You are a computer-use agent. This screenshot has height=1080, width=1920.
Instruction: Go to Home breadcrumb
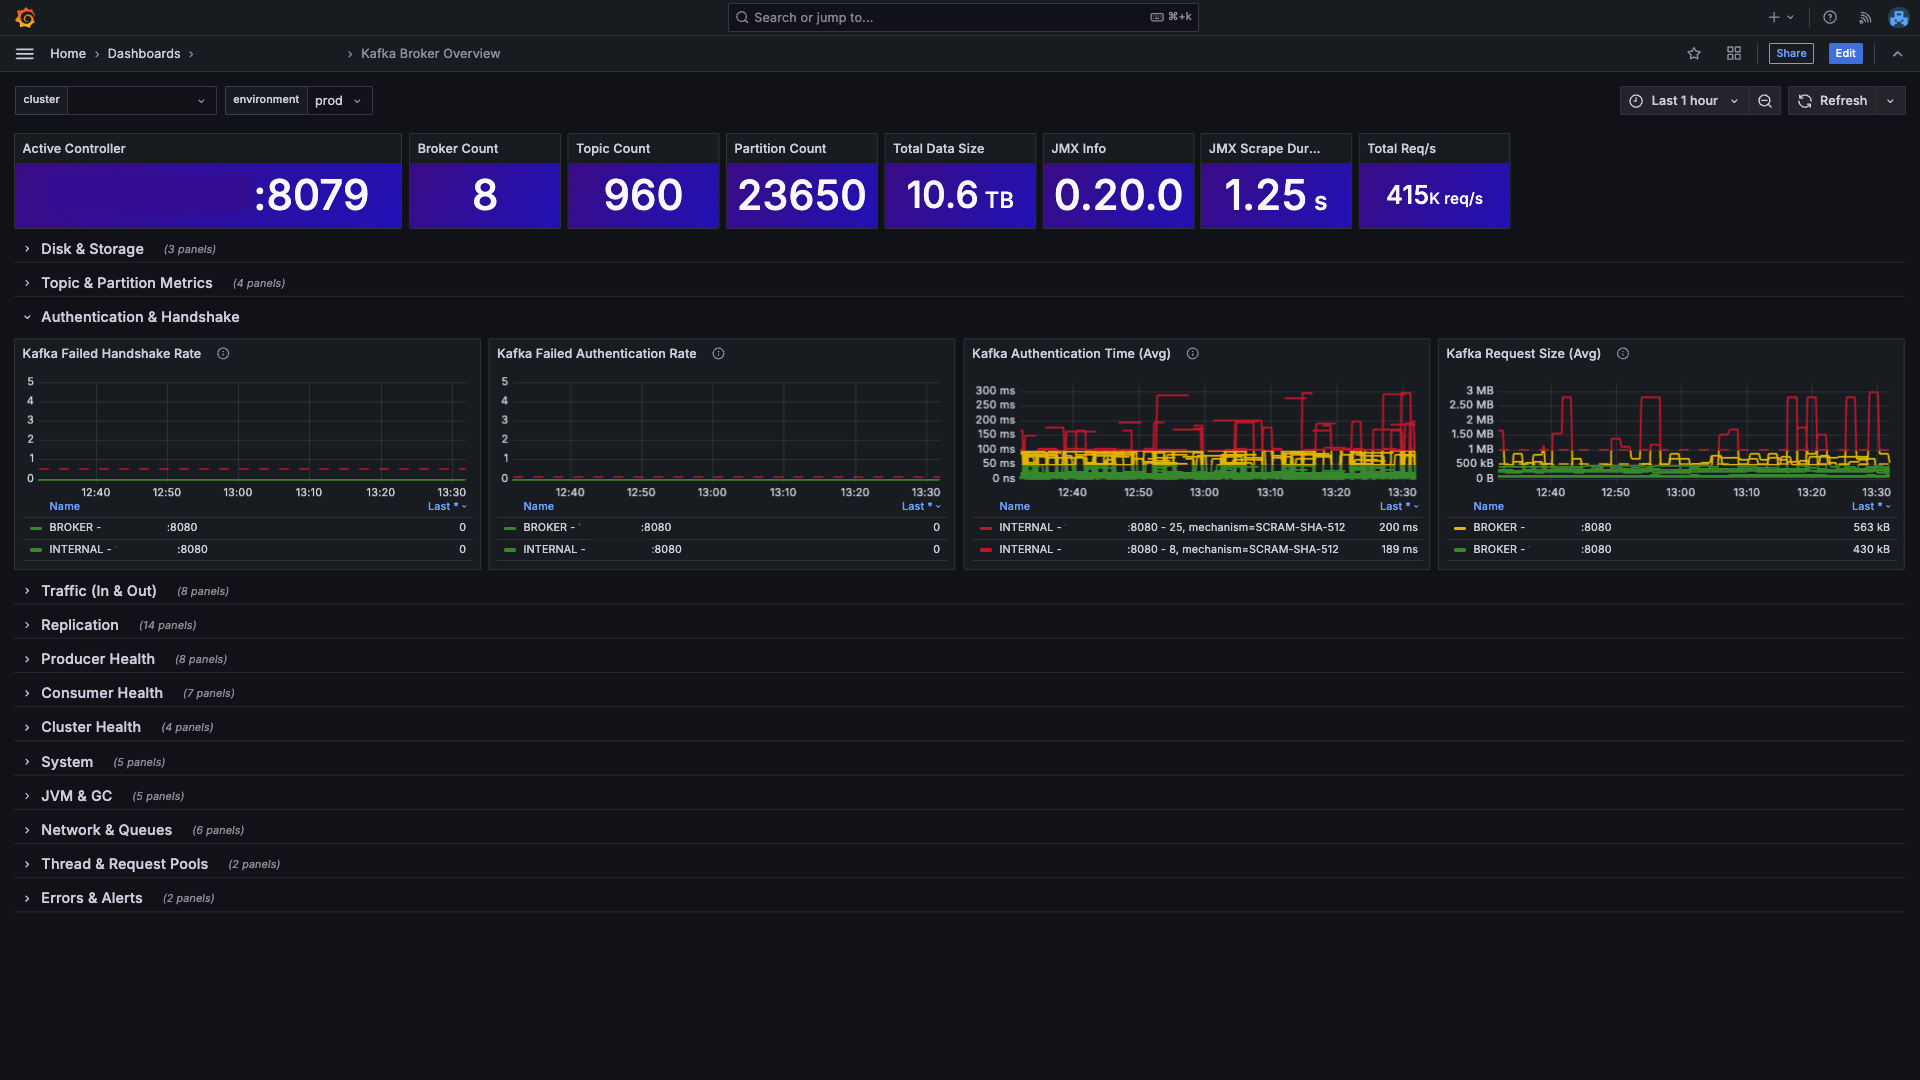(x=68, y=54)
